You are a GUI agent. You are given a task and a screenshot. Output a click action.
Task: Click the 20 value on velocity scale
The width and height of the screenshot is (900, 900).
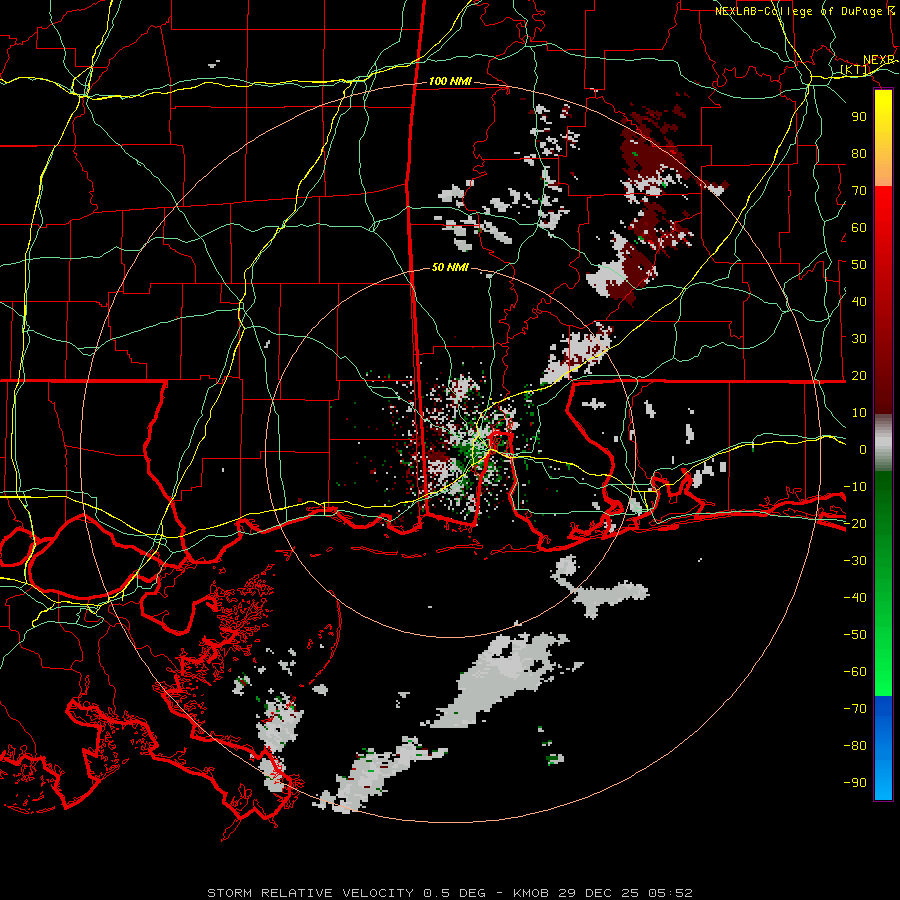tap(859, 375)
